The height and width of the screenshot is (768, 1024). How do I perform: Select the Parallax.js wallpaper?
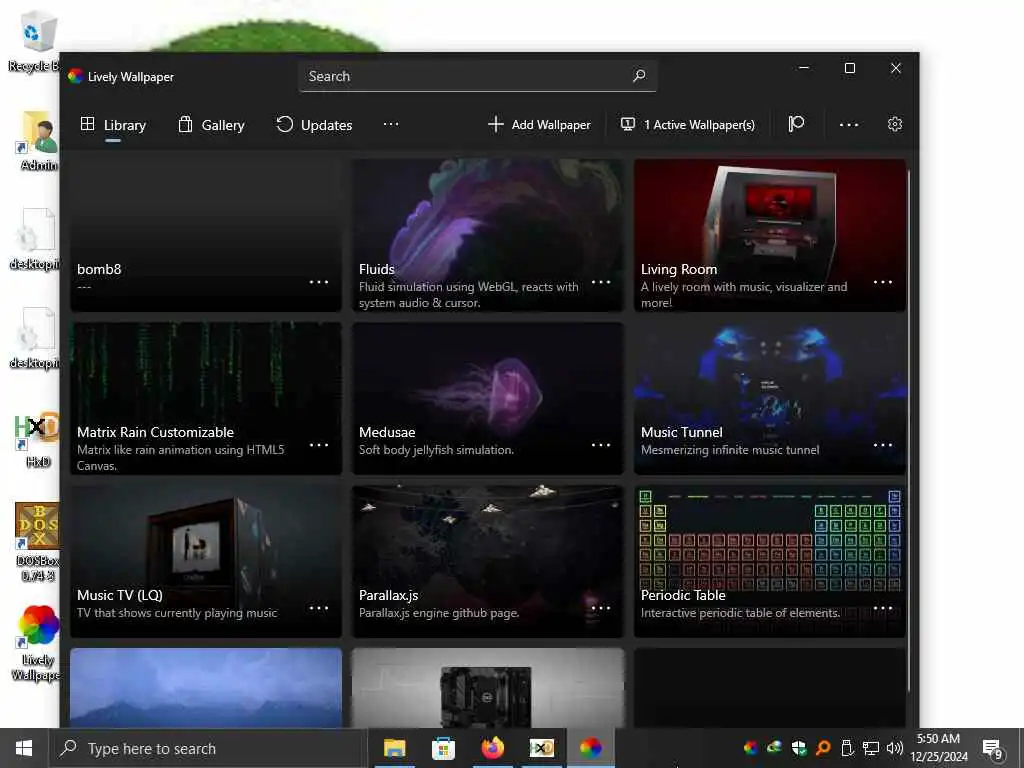coord(488,561)
